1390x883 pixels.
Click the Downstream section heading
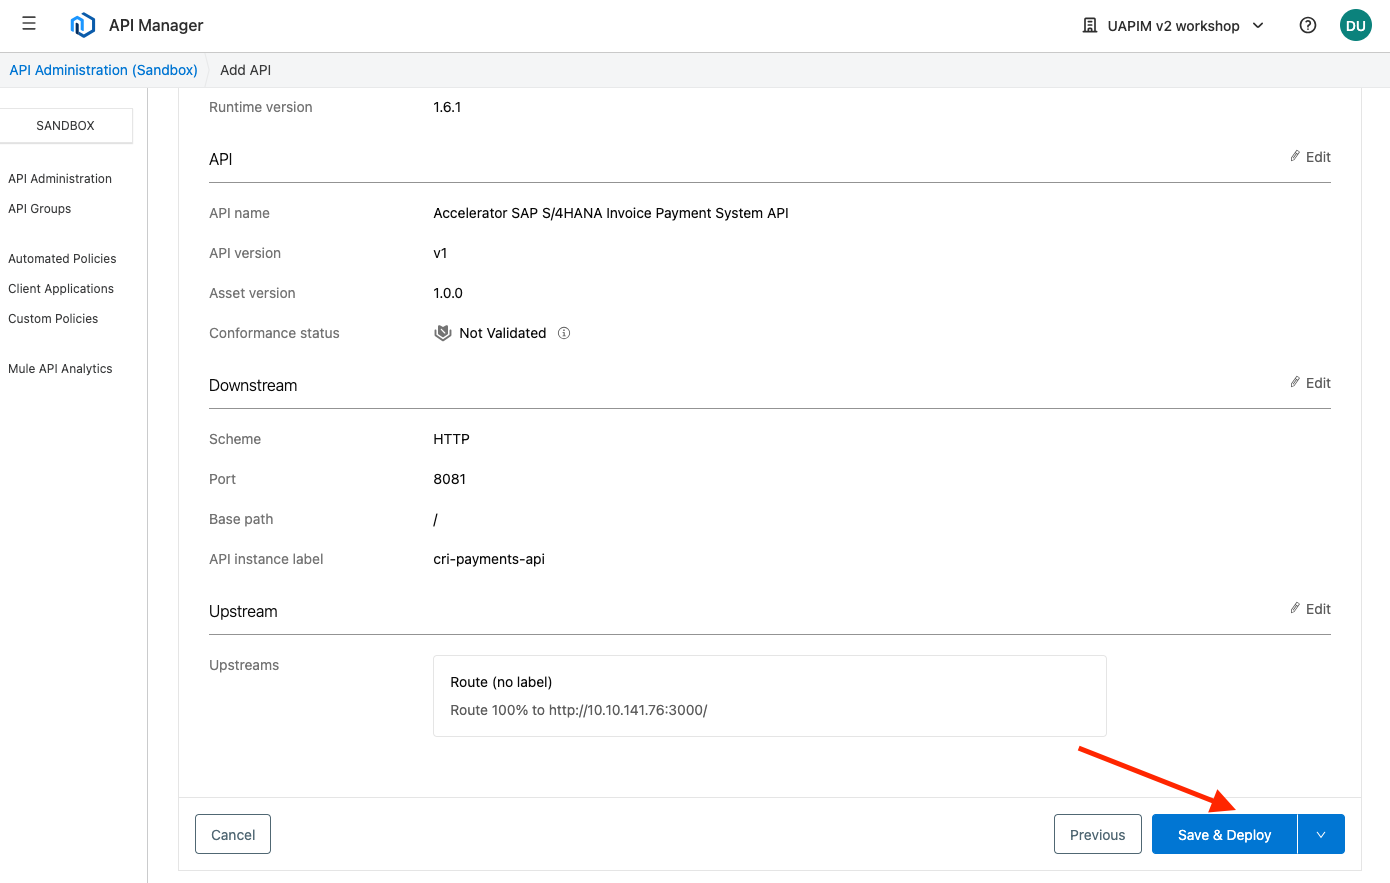(253, 385)
